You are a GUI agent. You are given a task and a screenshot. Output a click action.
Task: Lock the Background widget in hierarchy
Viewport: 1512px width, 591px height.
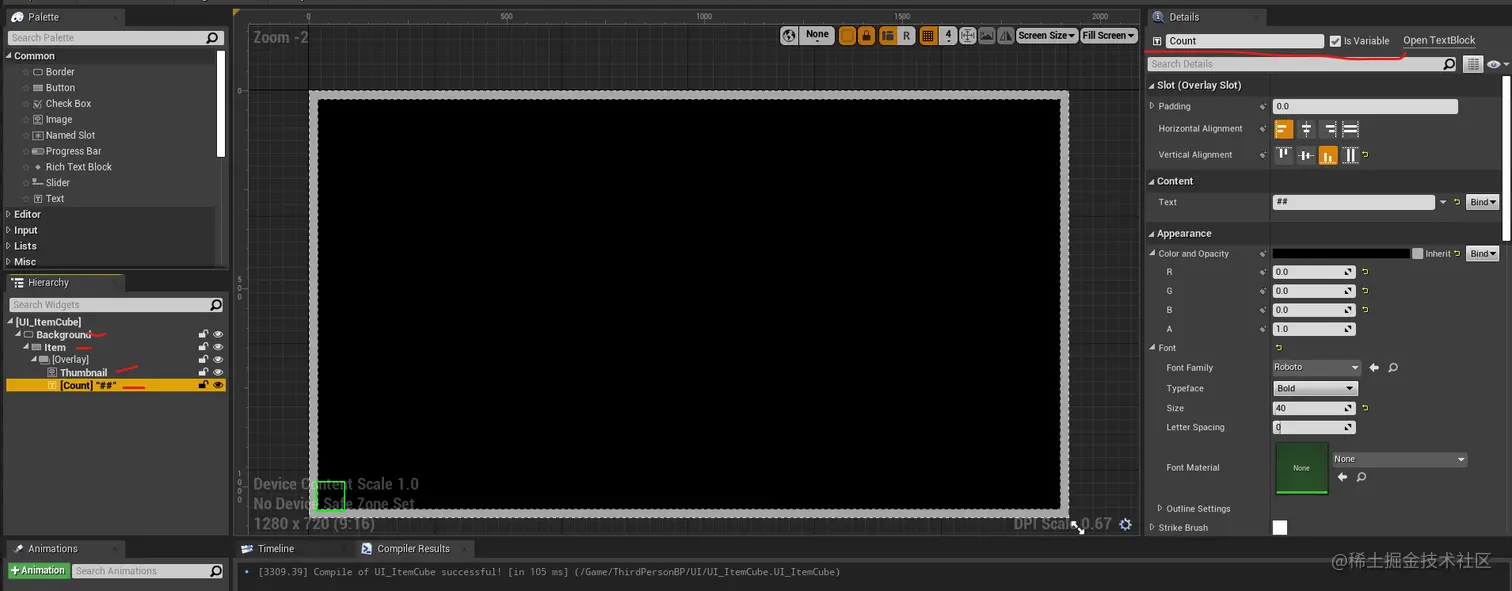(204, 334)
